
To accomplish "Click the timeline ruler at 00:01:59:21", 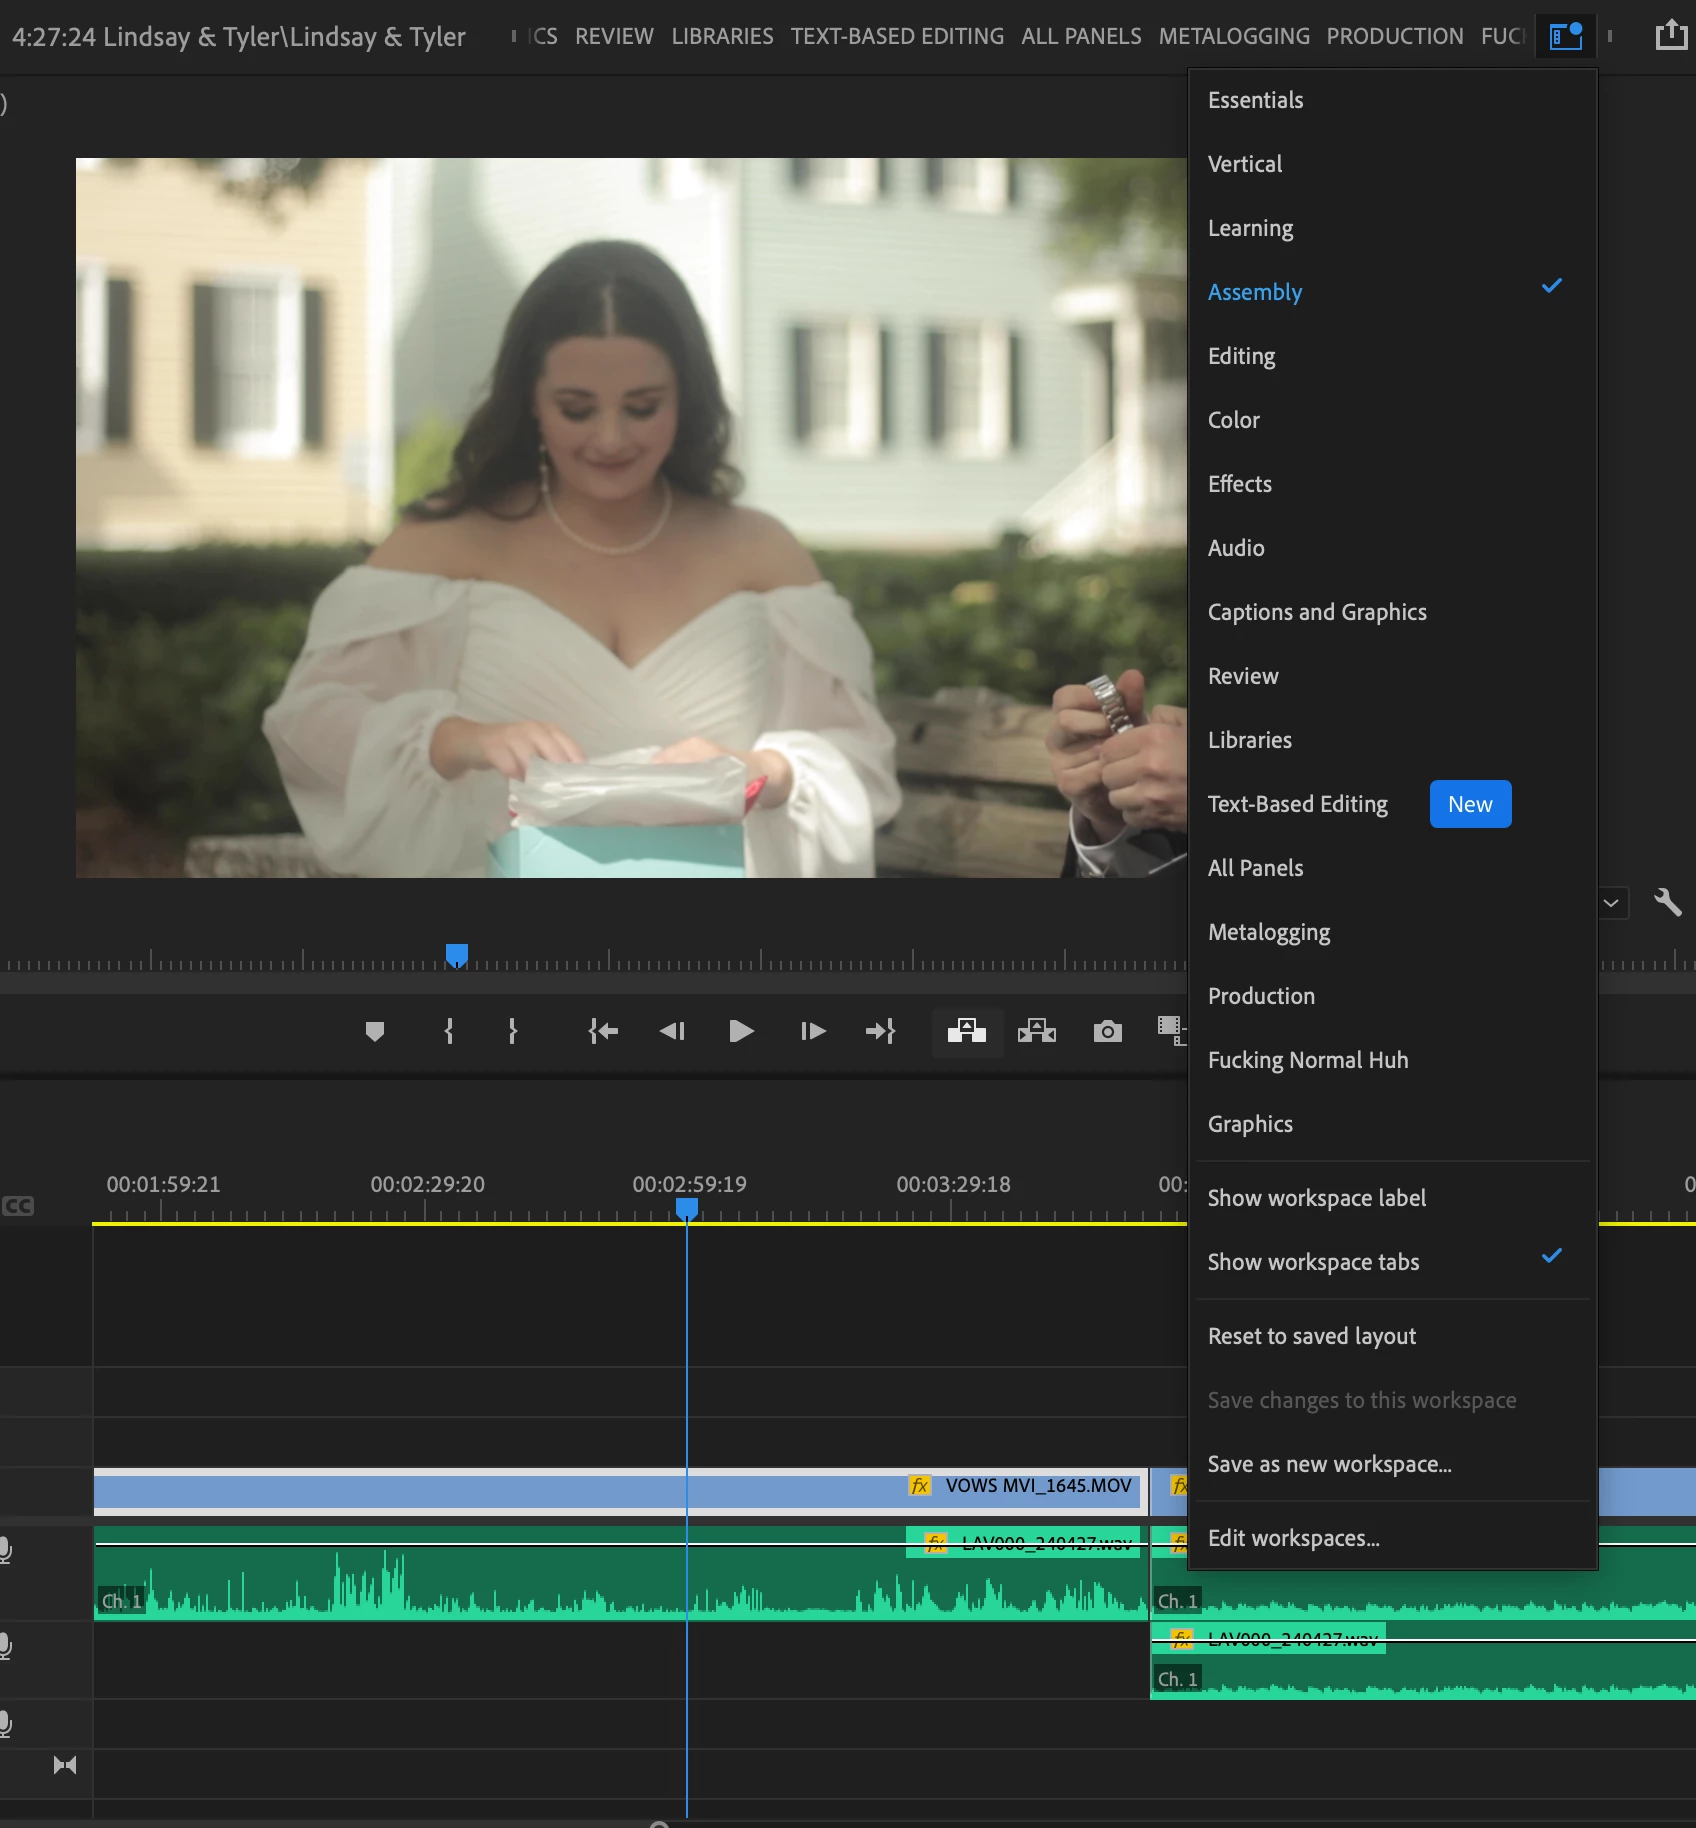I will (x=163, y=1185).
